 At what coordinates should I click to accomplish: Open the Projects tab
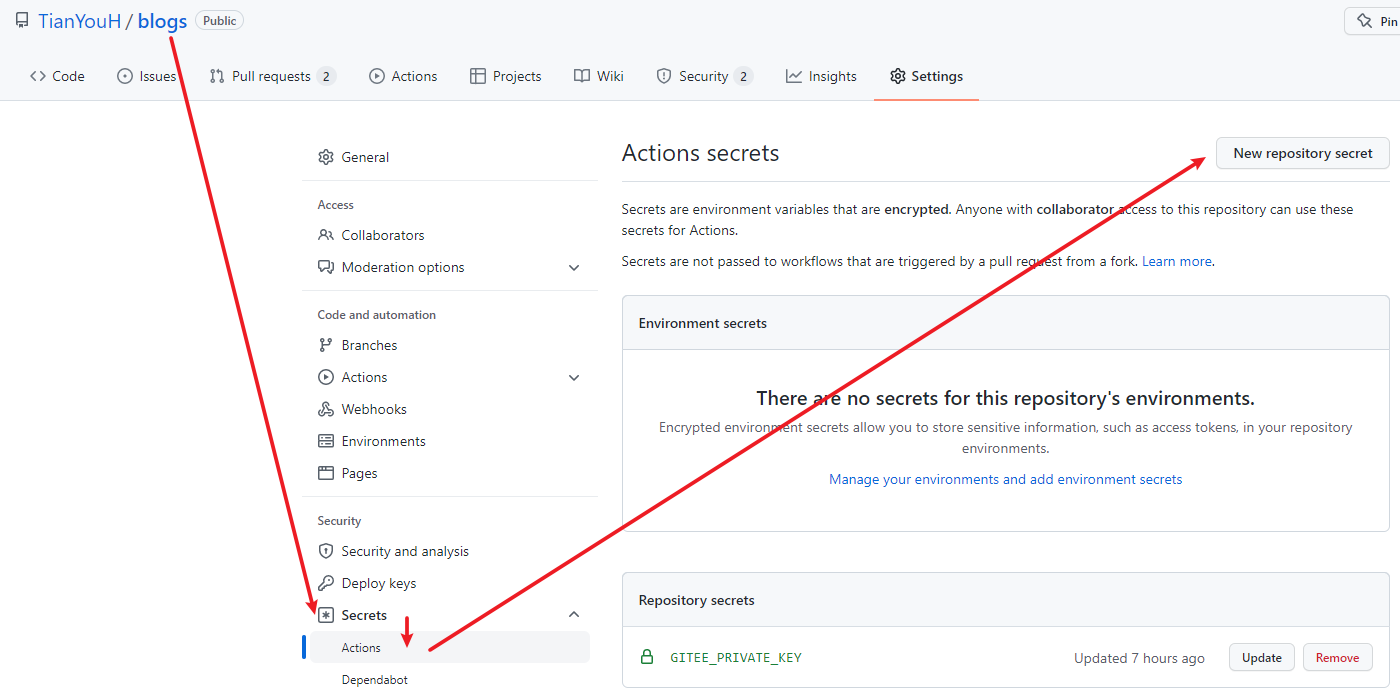coord(506,76)
